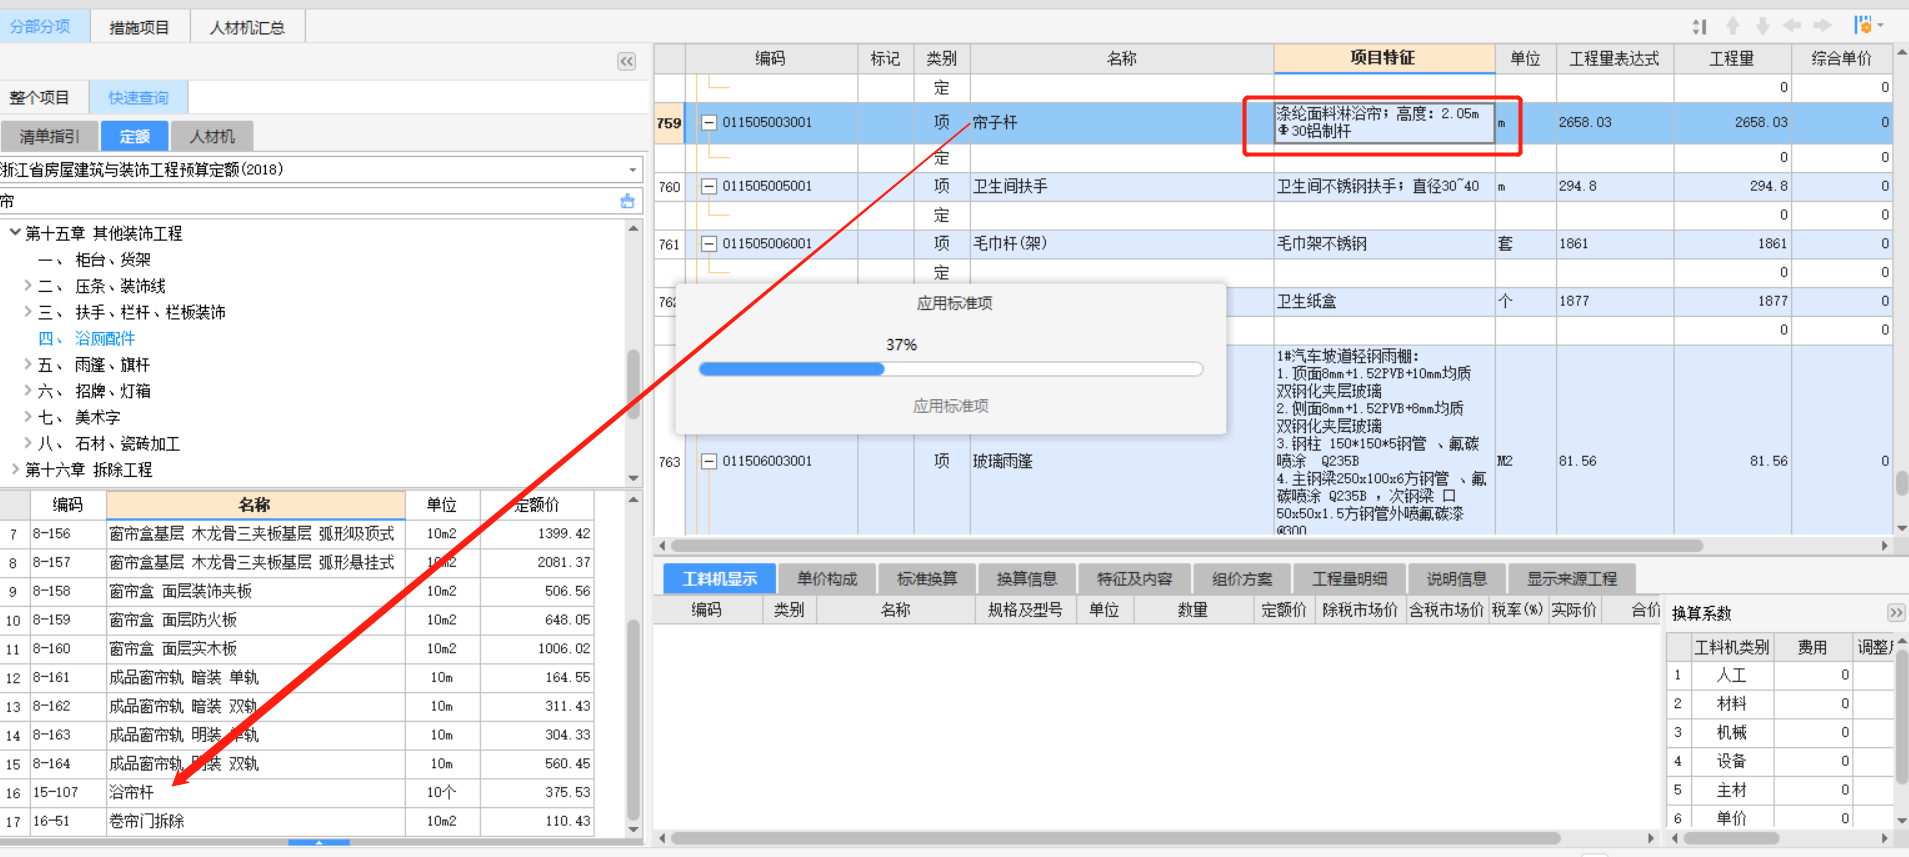Collapse row 011505005001 with minus box

pos(708,186)
